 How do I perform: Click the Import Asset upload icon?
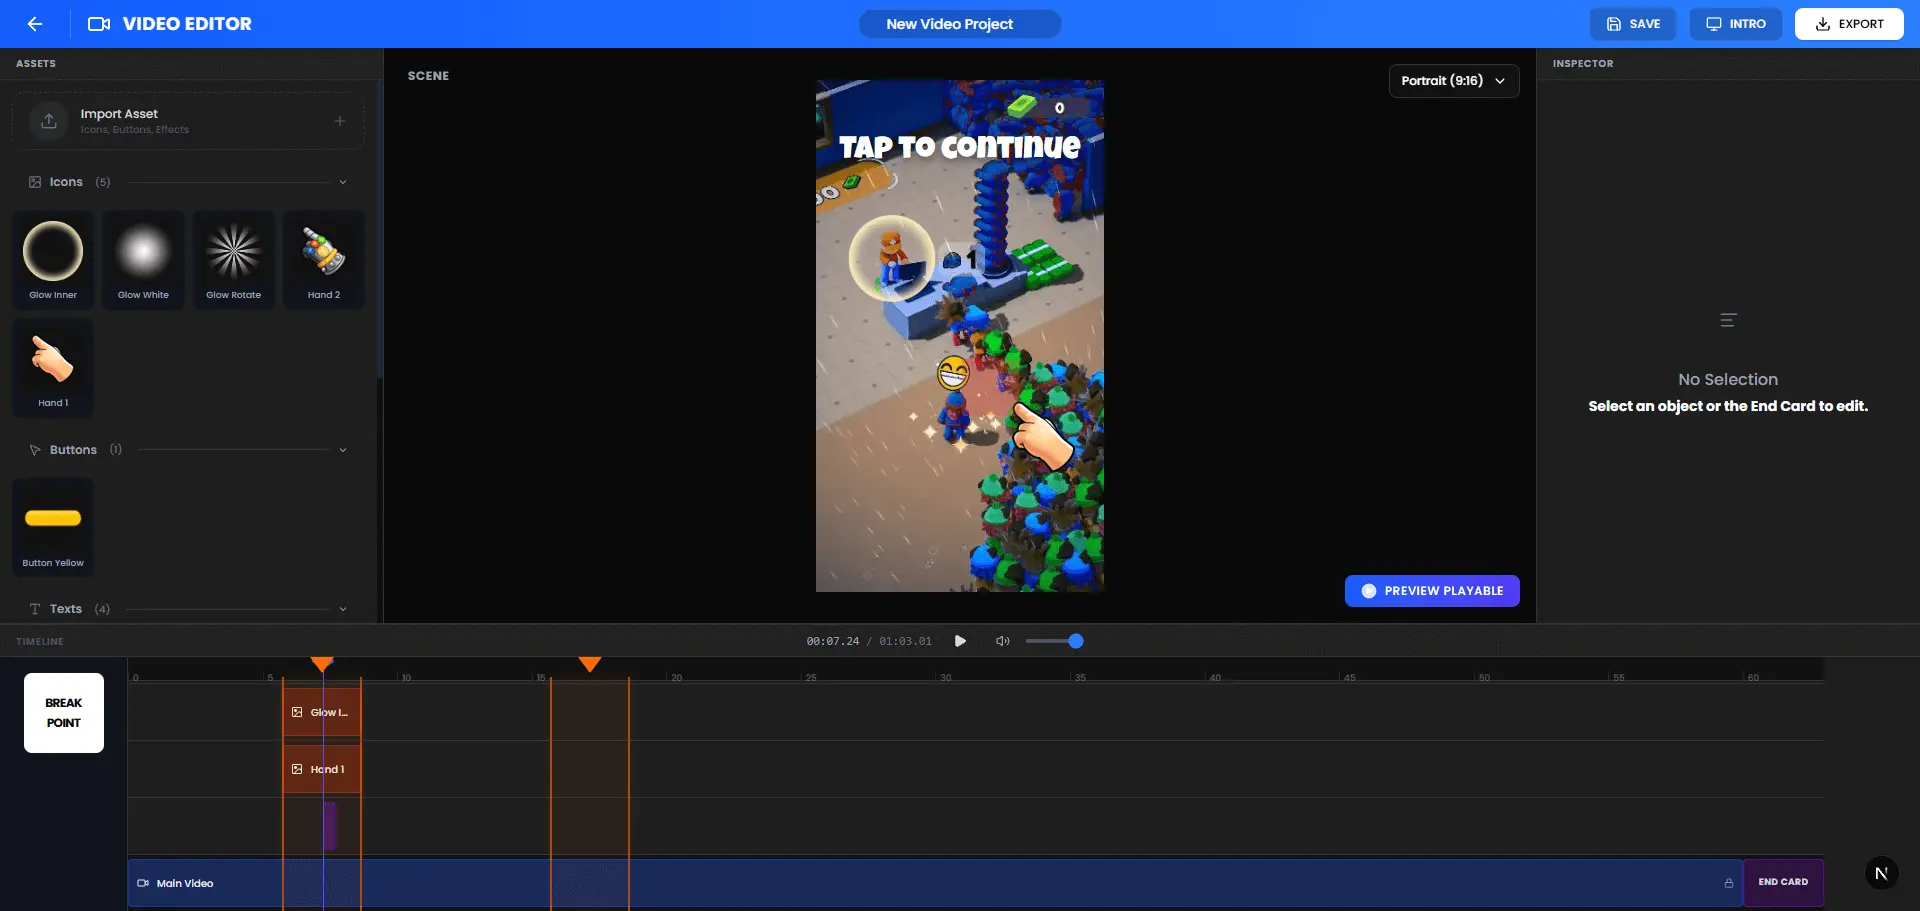tap(49, 120)
